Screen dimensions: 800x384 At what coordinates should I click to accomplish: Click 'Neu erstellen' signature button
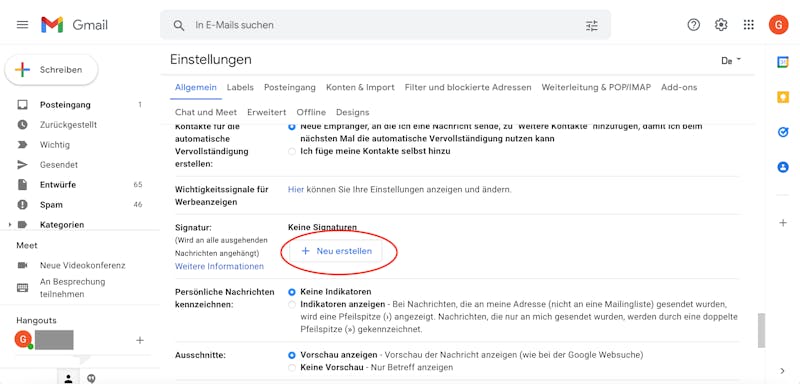(x=336, y=251)
